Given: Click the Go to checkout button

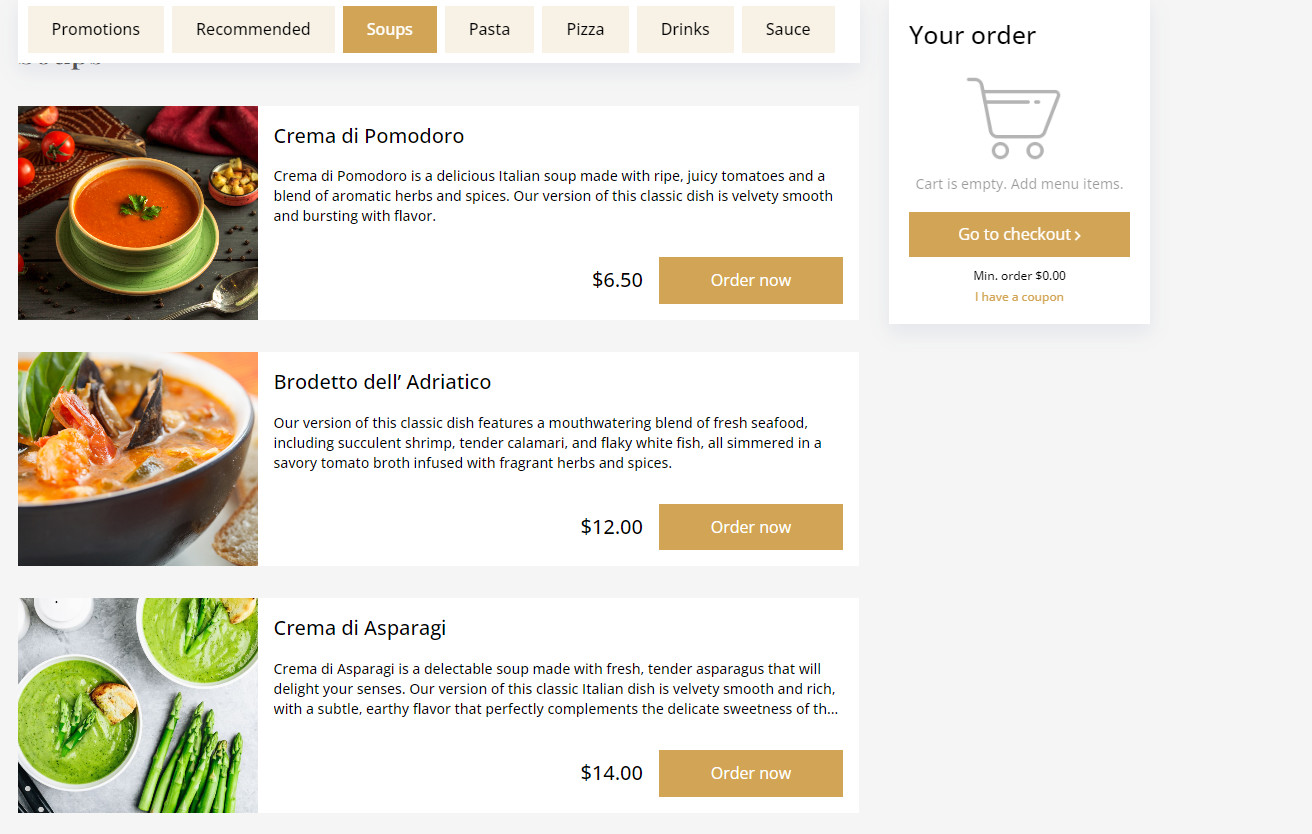Looking at the screenshot, I should coord(1019,234).
